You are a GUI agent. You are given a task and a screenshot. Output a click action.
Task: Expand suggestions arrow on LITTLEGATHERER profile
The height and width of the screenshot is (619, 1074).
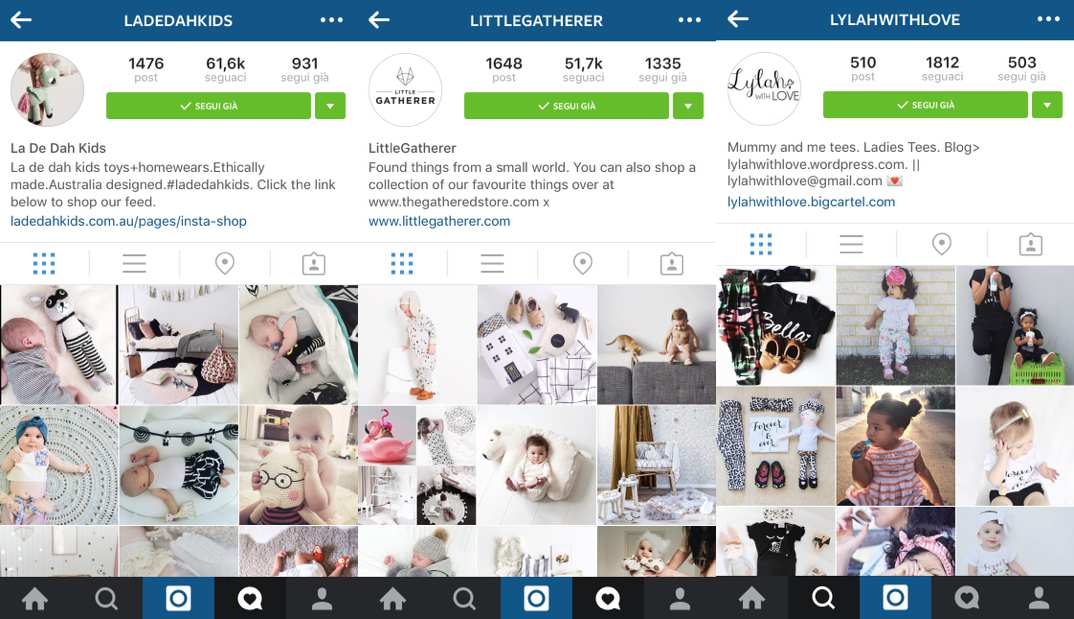[x=688, y=106]
